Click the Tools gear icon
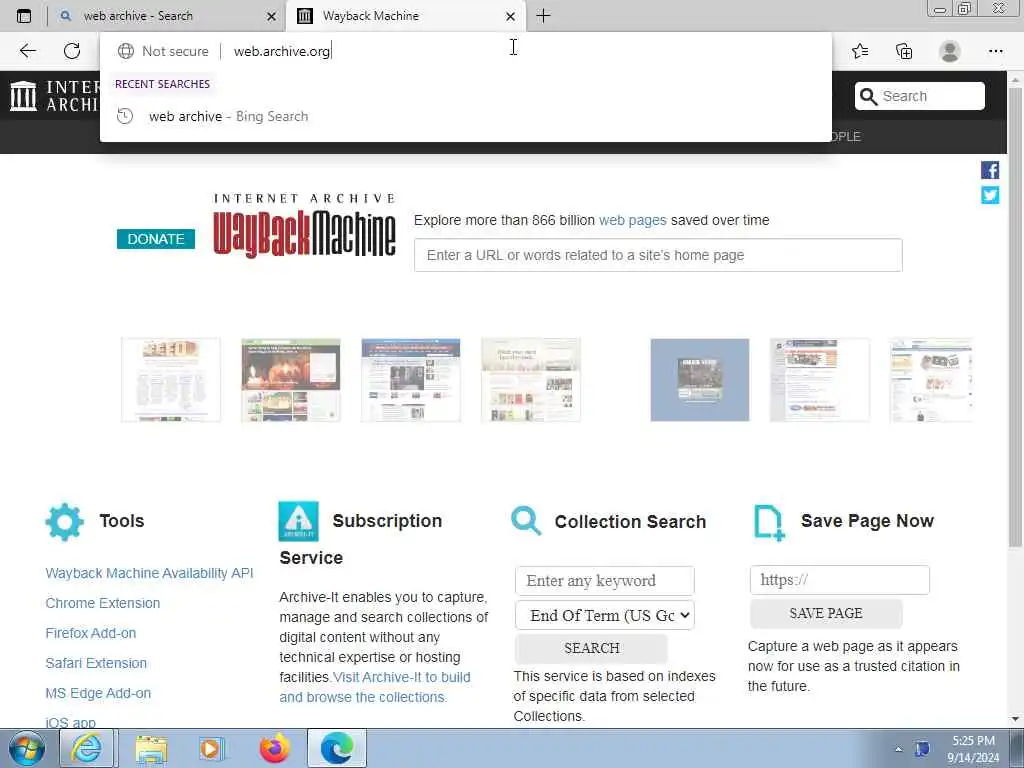This screenshot has width=1024, height=768. [x=65, y=522]
